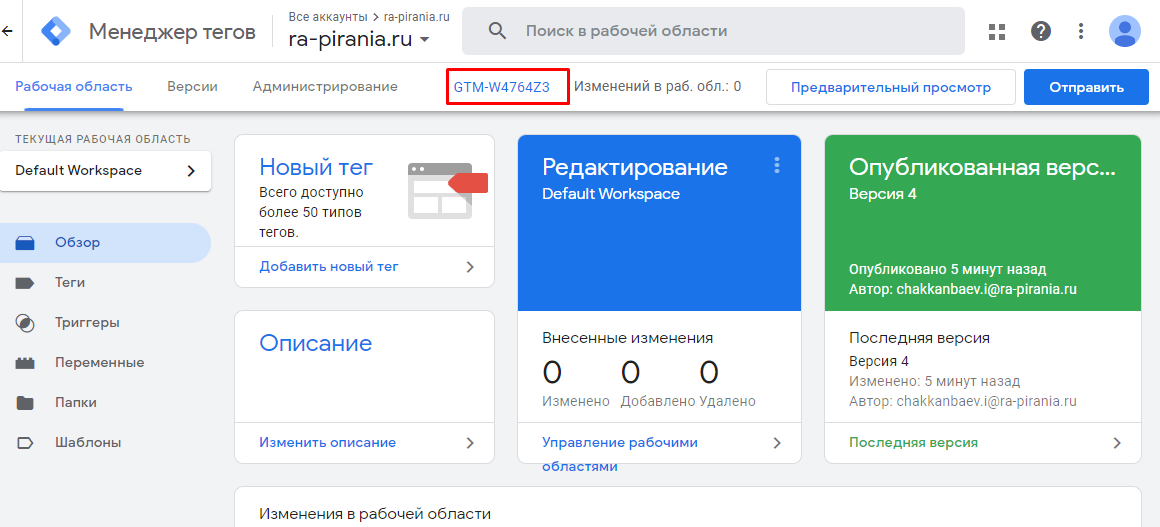Switch to the Версии tab
Screen dimensions: 1160x527
[x=192, y=87]
